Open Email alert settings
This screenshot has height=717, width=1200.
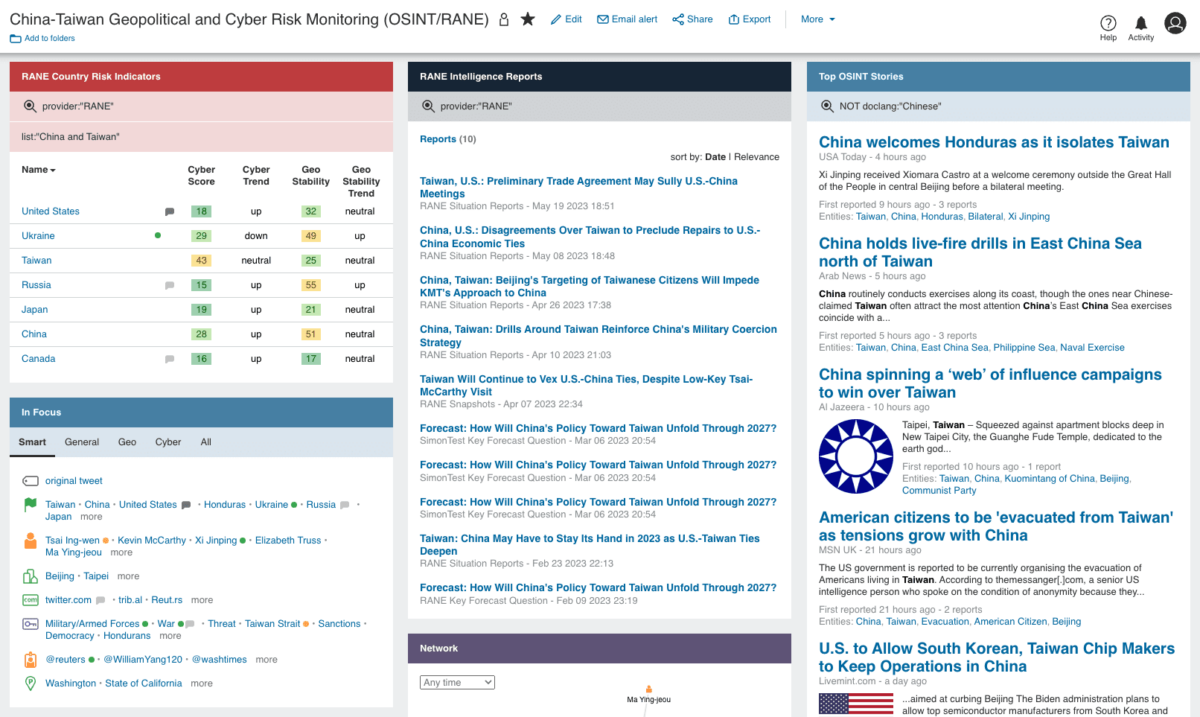pyautogui.click(x=627, y=19)
